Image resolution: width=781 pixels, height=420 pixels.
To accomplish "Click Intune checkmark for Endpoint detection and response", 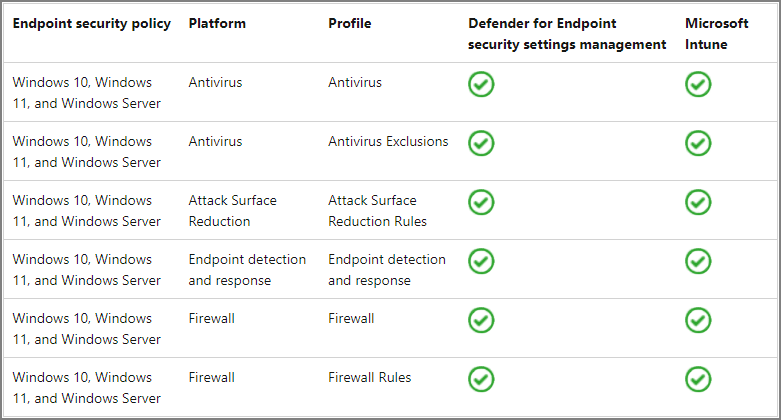I will (698, 261).
